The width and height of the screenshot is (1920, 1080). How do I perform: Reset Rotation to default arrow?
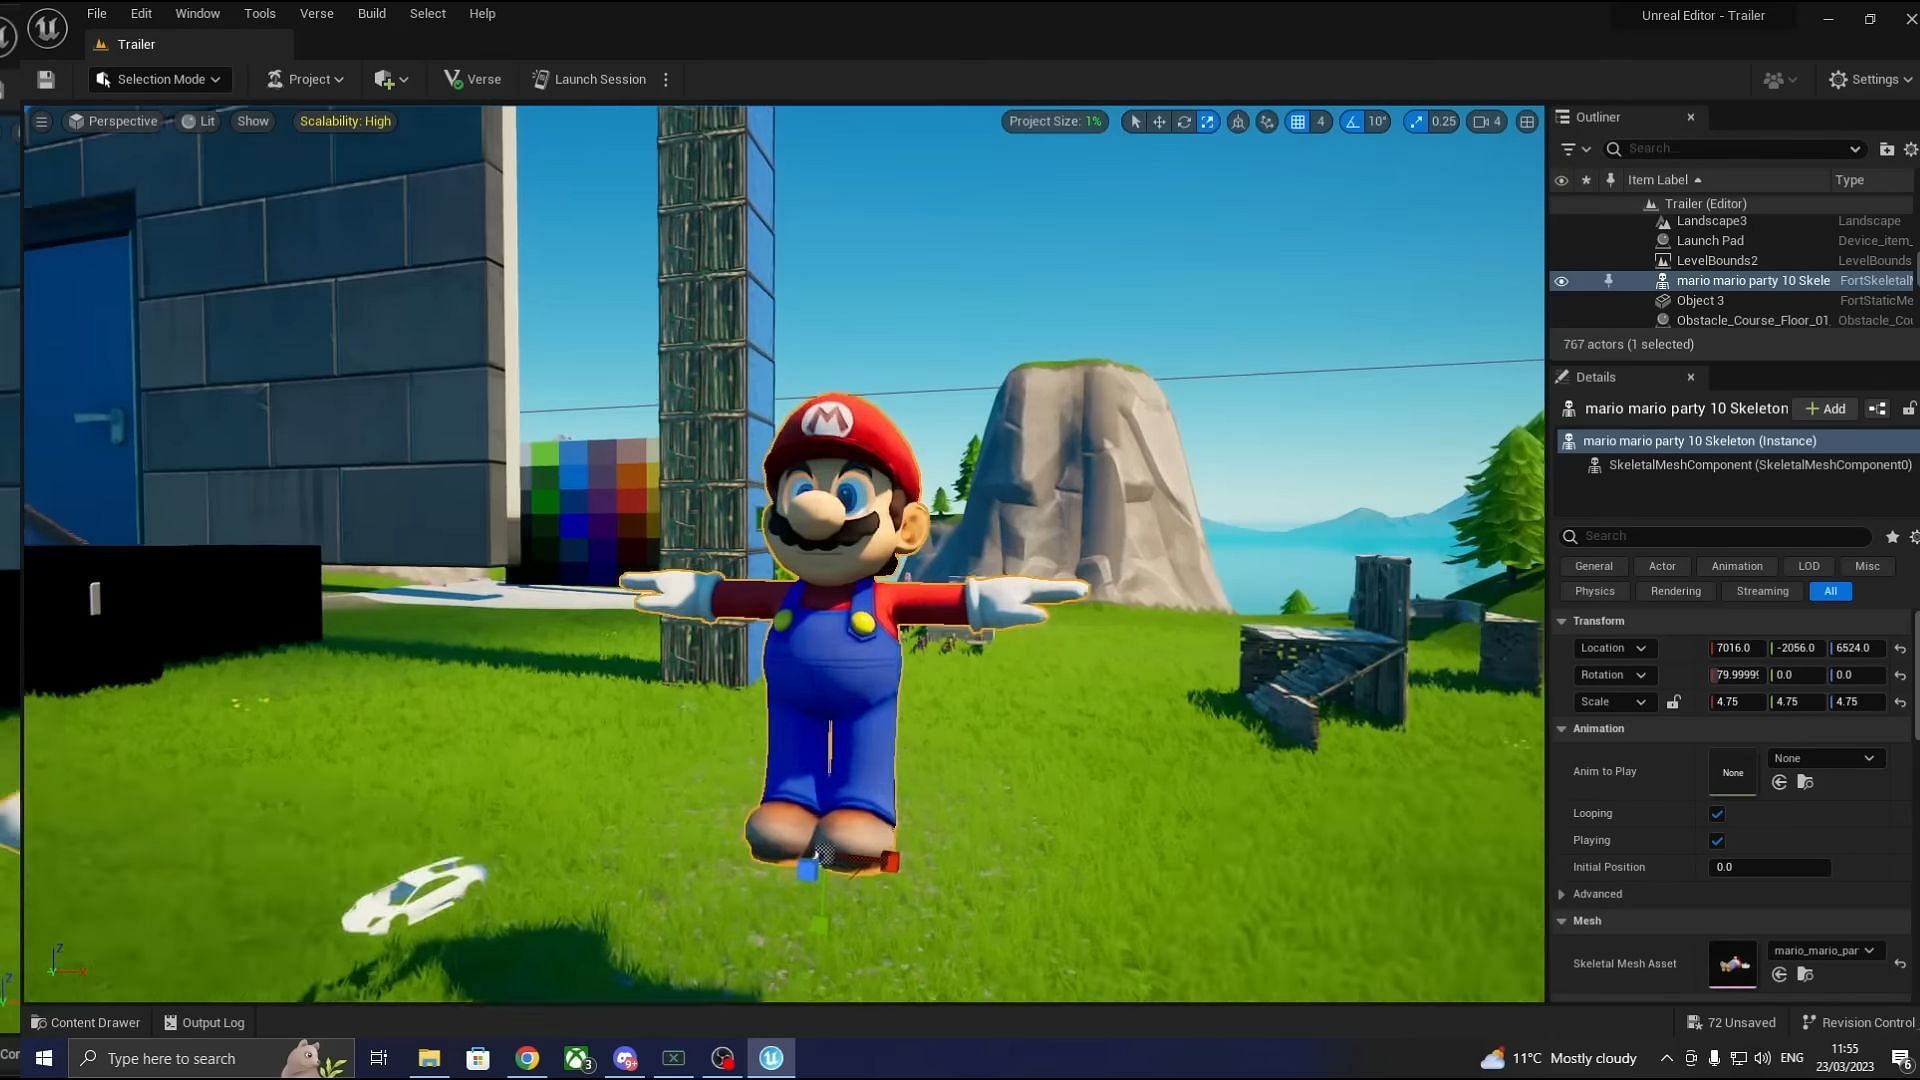1900,676
